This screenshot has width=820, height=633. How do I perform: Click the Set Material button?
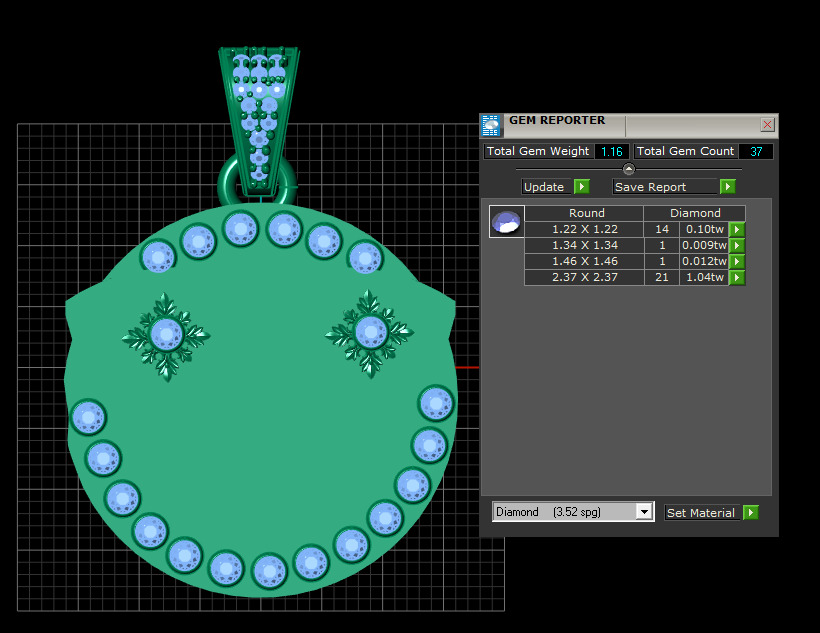click(x=701, y=513)
